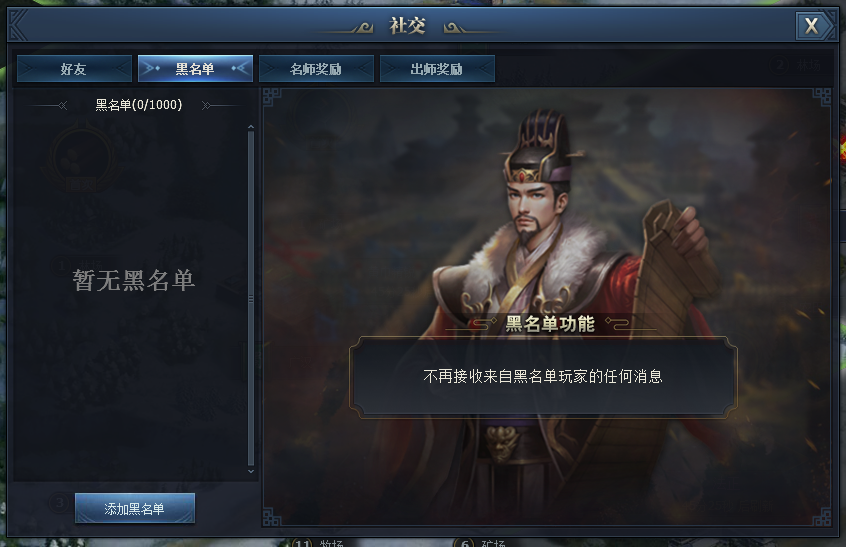Switch to the 好友 tab
The width and height of the screenshot is (846, 547).
(74, 69)
